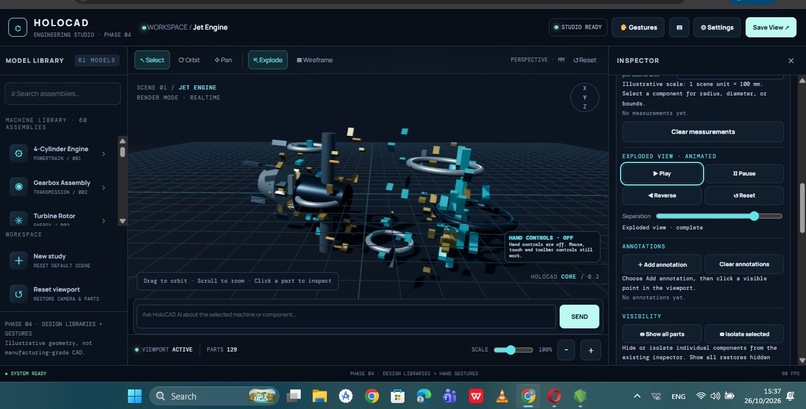Click the WORKSPACE breadcrumb link
Image resolution: width=806 pixels, height=409 pixels.
pyautogui.click(x=168, y=27)
